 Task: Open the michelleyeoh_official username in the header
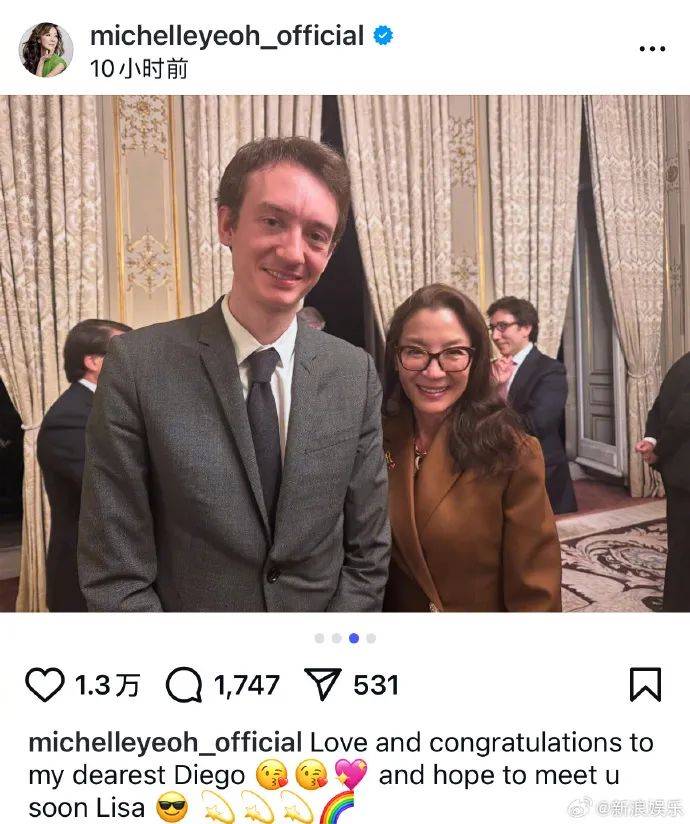pos(227,36)
